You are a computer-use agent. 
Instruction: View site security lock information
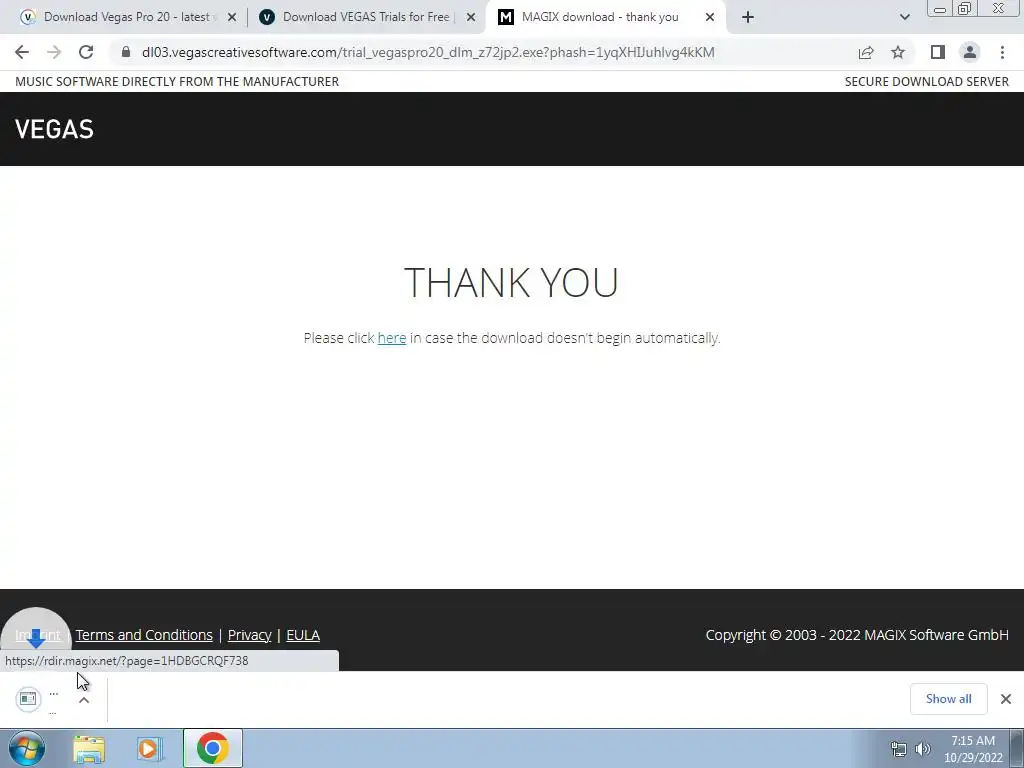pos(125,52)
